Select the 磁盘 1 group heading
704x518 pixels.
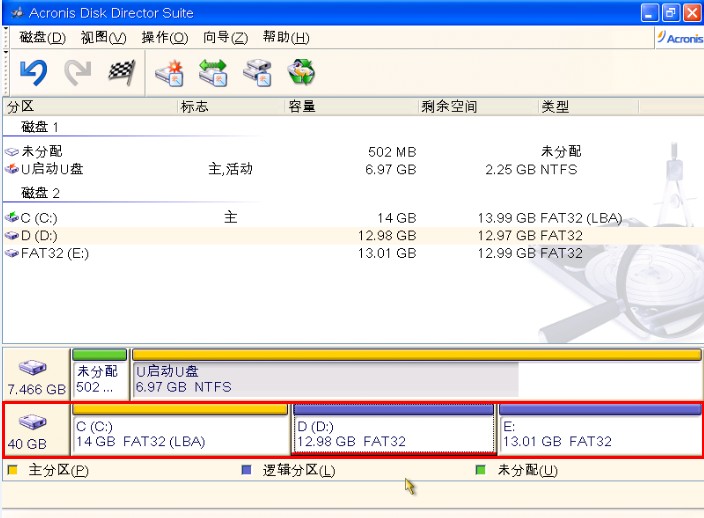tap(40, 127)
